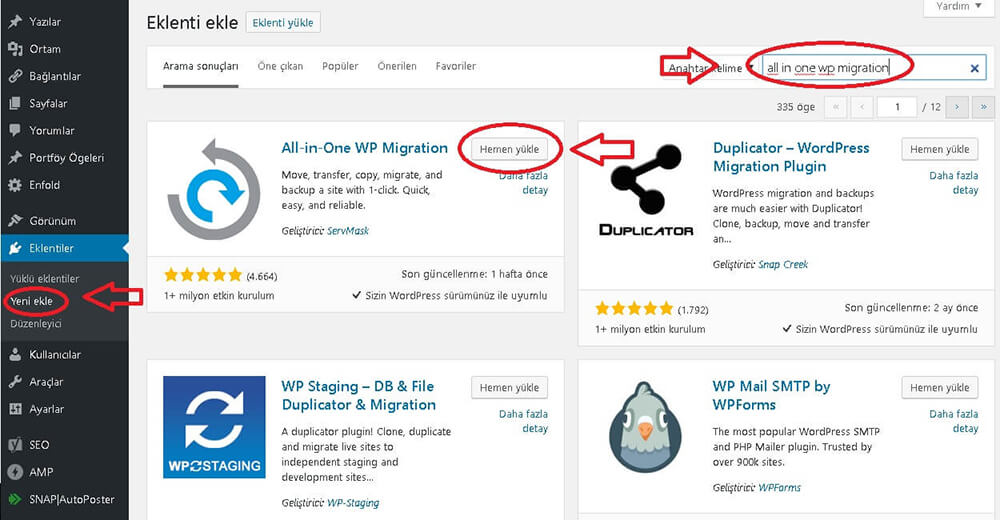The height and width of the screenshot is (520, 1000).
Task: Click the Duplicator plugin logo
Action: point(646,189)
